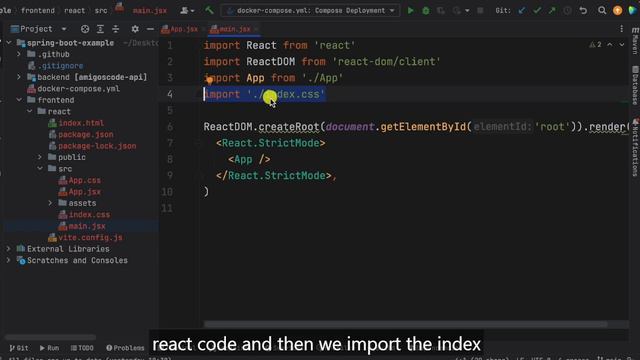This screenshot has width=640, height=360.
Task: Click createRoot in line 6
Action: 289,127
